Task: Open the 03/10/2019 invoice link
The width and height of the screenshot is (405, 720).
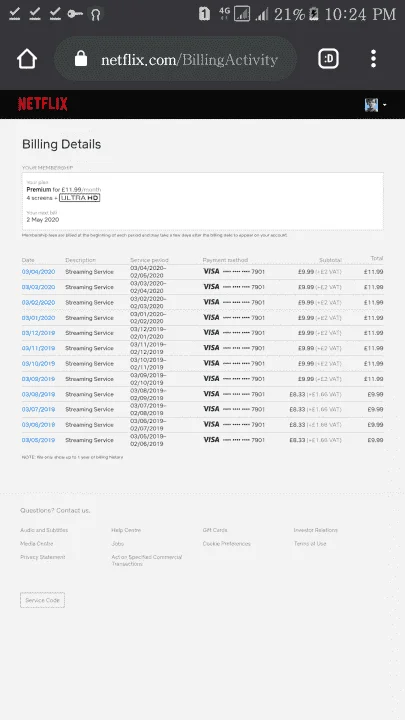Action: (38, 364)
